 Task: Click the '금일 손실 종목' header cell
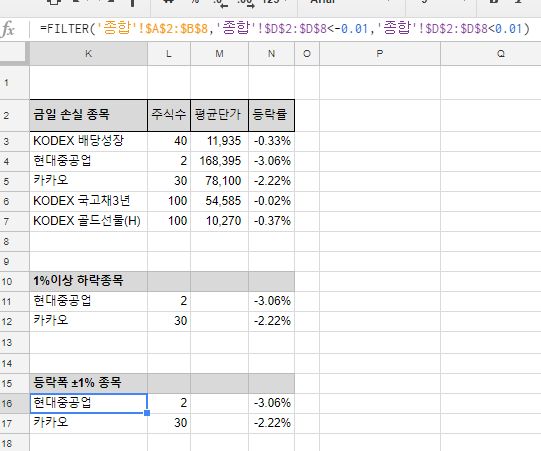click(88, 115)
